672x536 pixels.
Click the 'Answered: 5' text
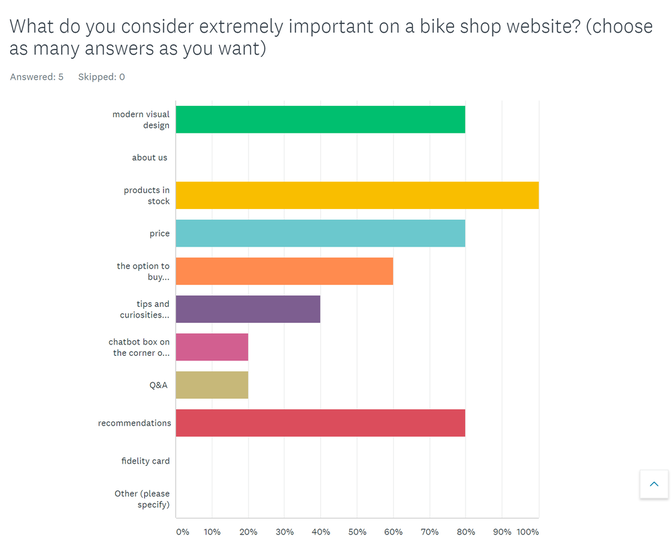click(x=36, y=77)
